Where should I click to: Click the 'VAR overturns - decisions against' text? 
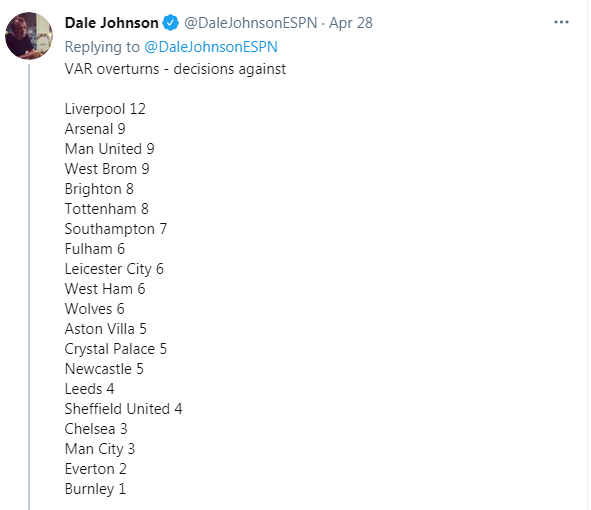click(175, 69)
